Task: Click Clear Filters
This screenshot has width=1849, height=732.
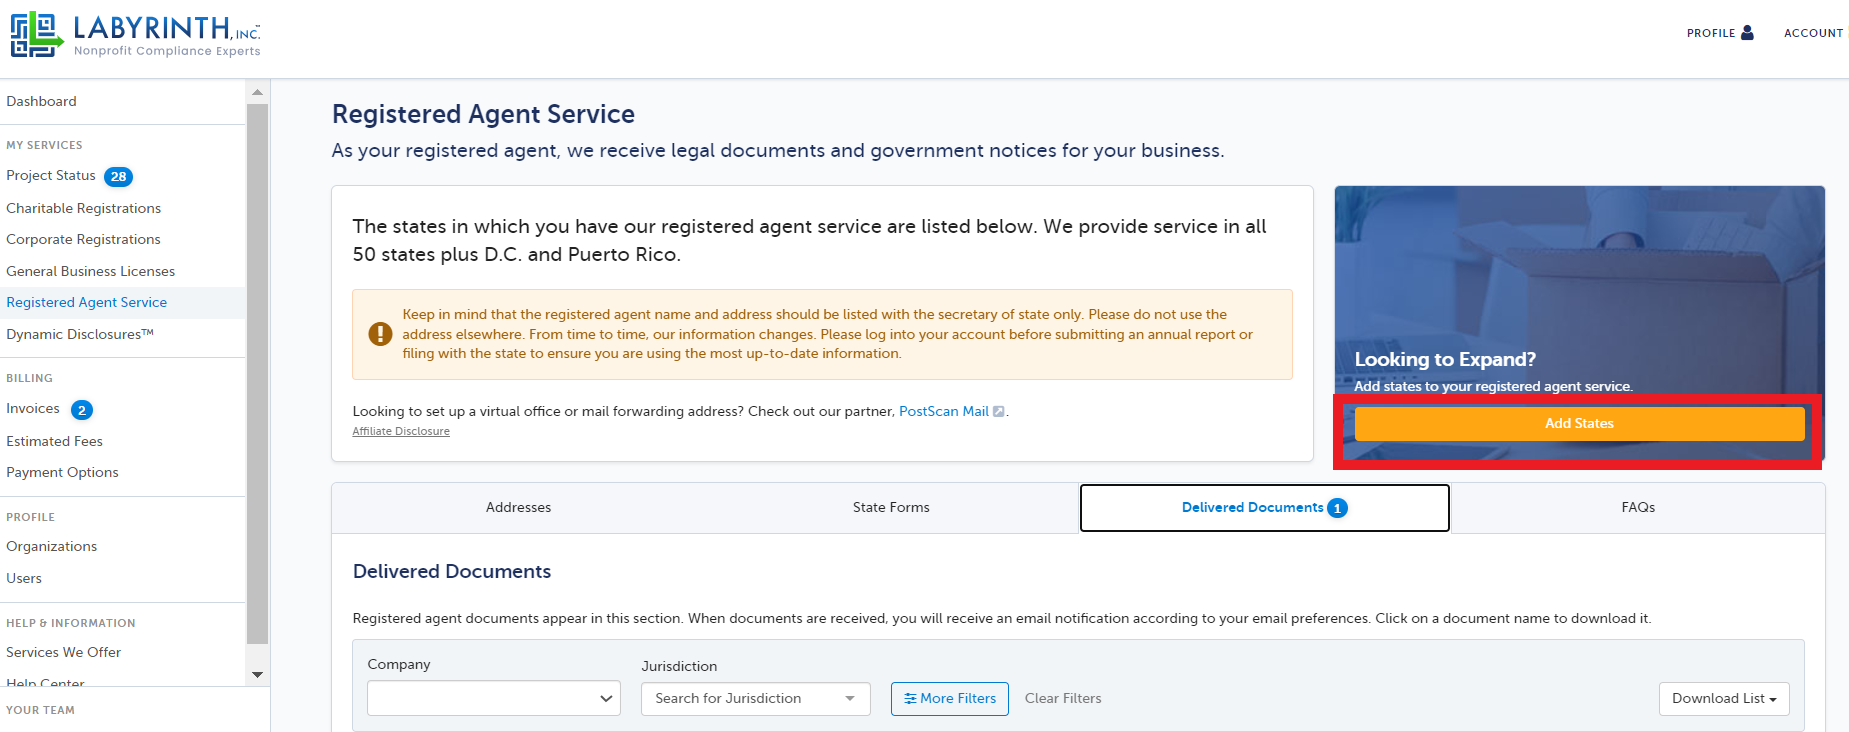Action: [x=1063, y=698]
